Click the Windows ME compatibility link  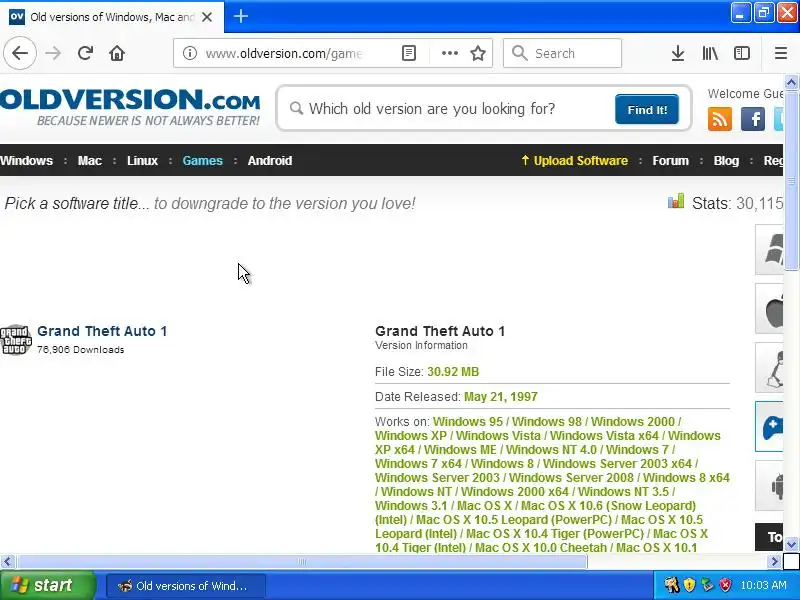[460, 449]
